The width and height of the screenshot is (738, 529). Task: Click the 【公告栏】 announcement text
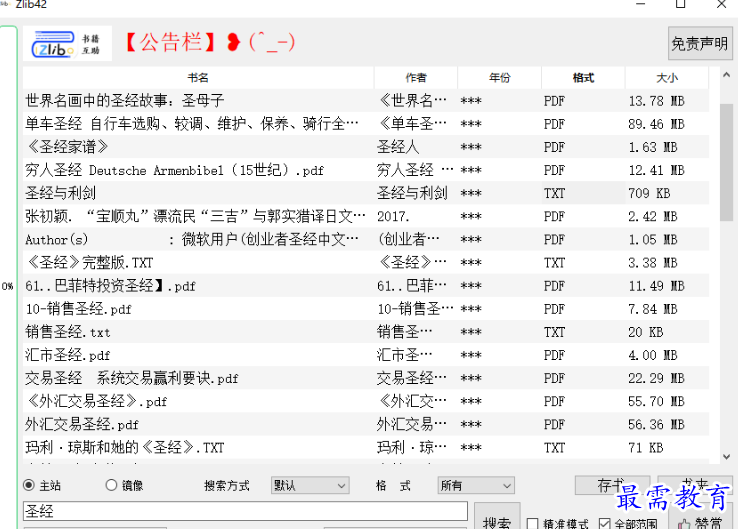tap(171, 42)
